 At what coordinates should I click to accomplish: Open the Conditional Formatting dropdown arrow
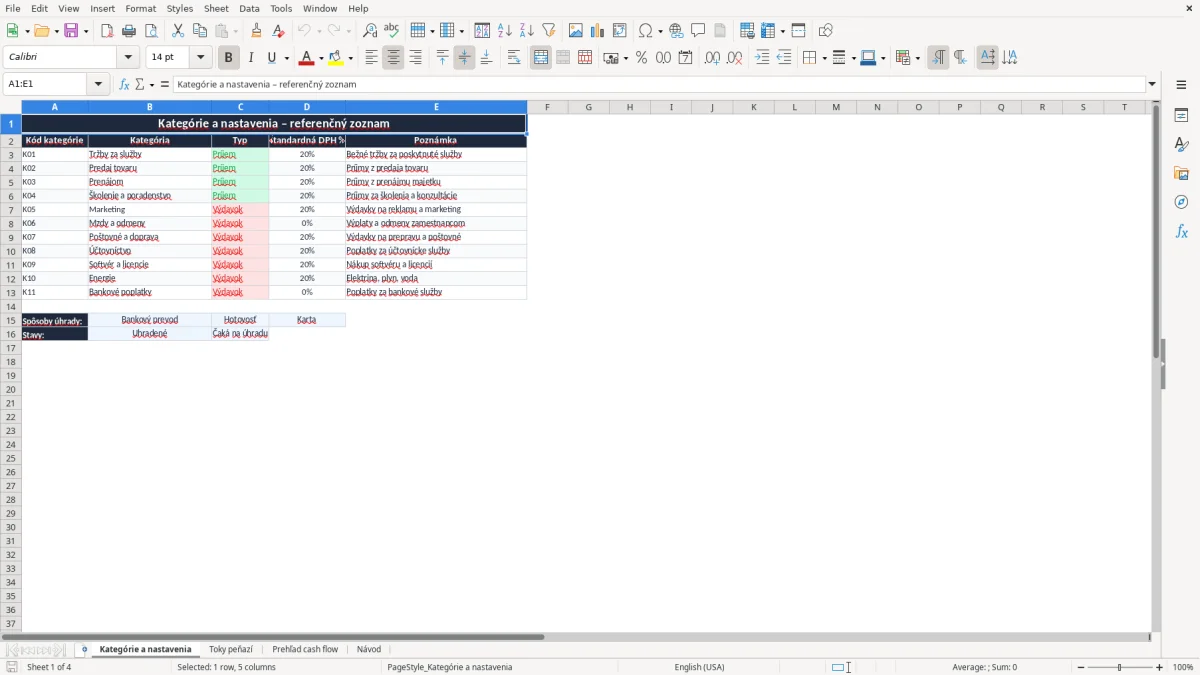tap(917, 58)
